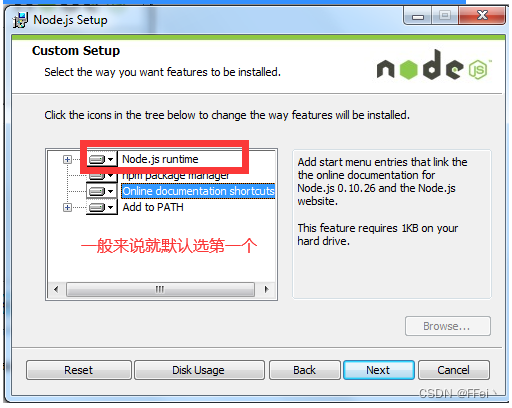The height and width of the screenshot is (408, 512).
Task: Click the Node.js Setup installer title icon
Action: [20, 20]
